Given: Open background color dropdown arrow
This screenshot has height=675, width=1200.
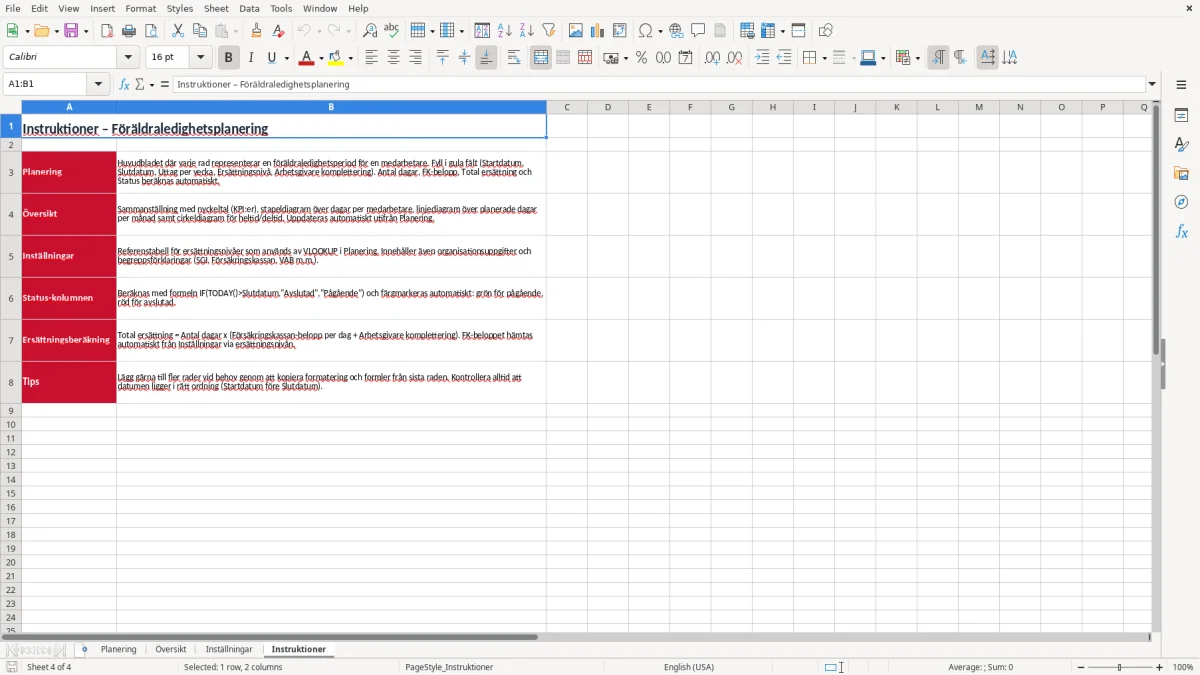Looking at the screenshot, I should coord(350,58).
